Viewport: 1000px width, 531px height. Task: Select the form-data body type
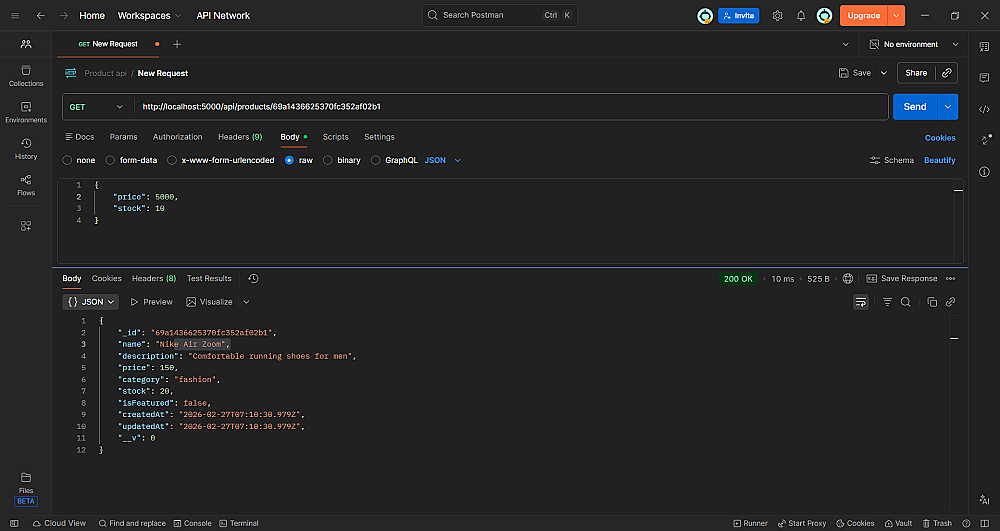coord(111,160)
